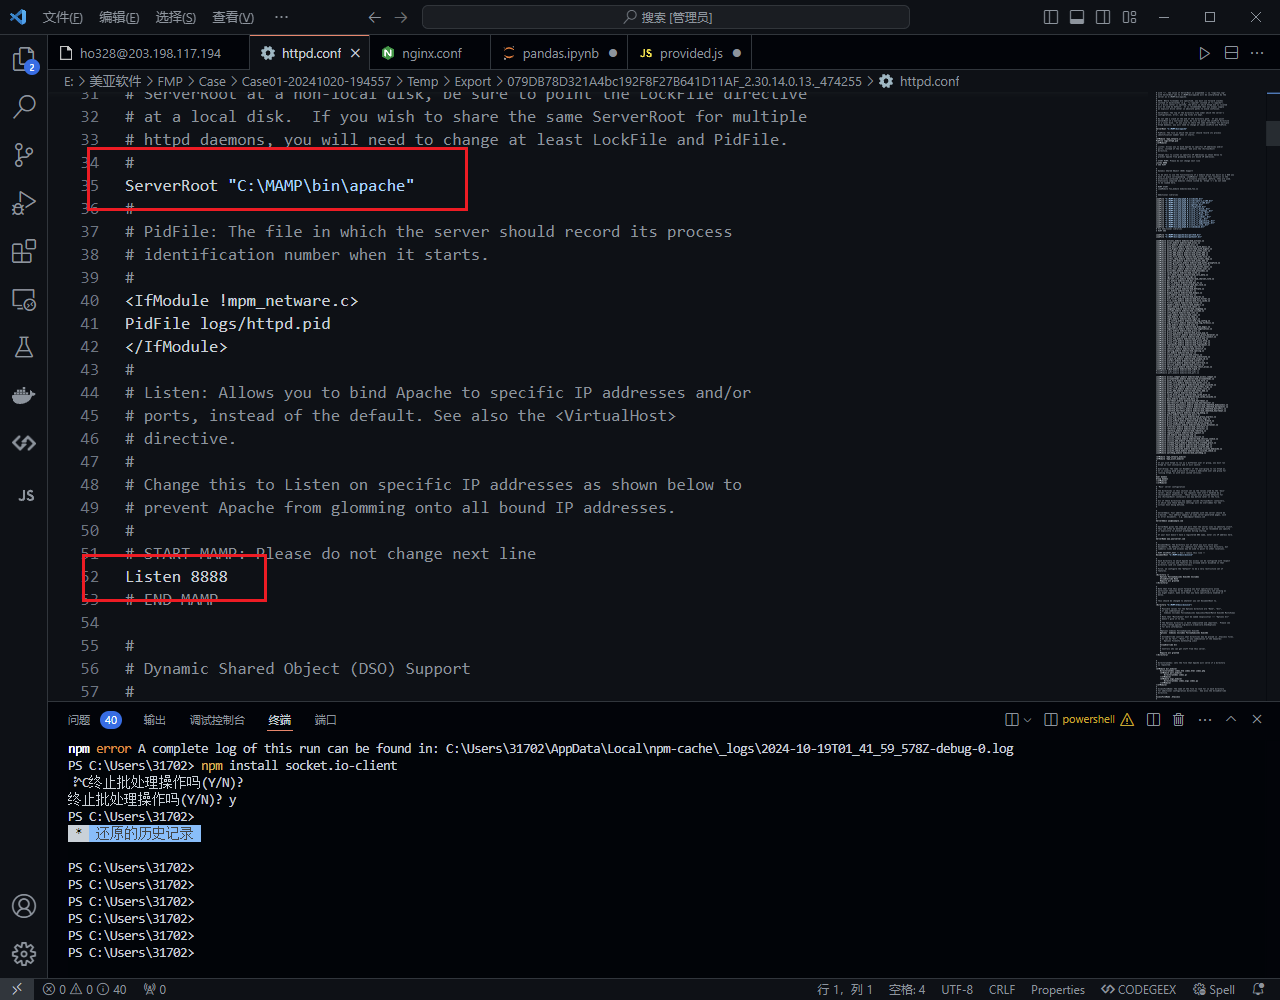The image size is (1280, 1000).
Task: Go back with the navigation arrow
Action: 375,17
